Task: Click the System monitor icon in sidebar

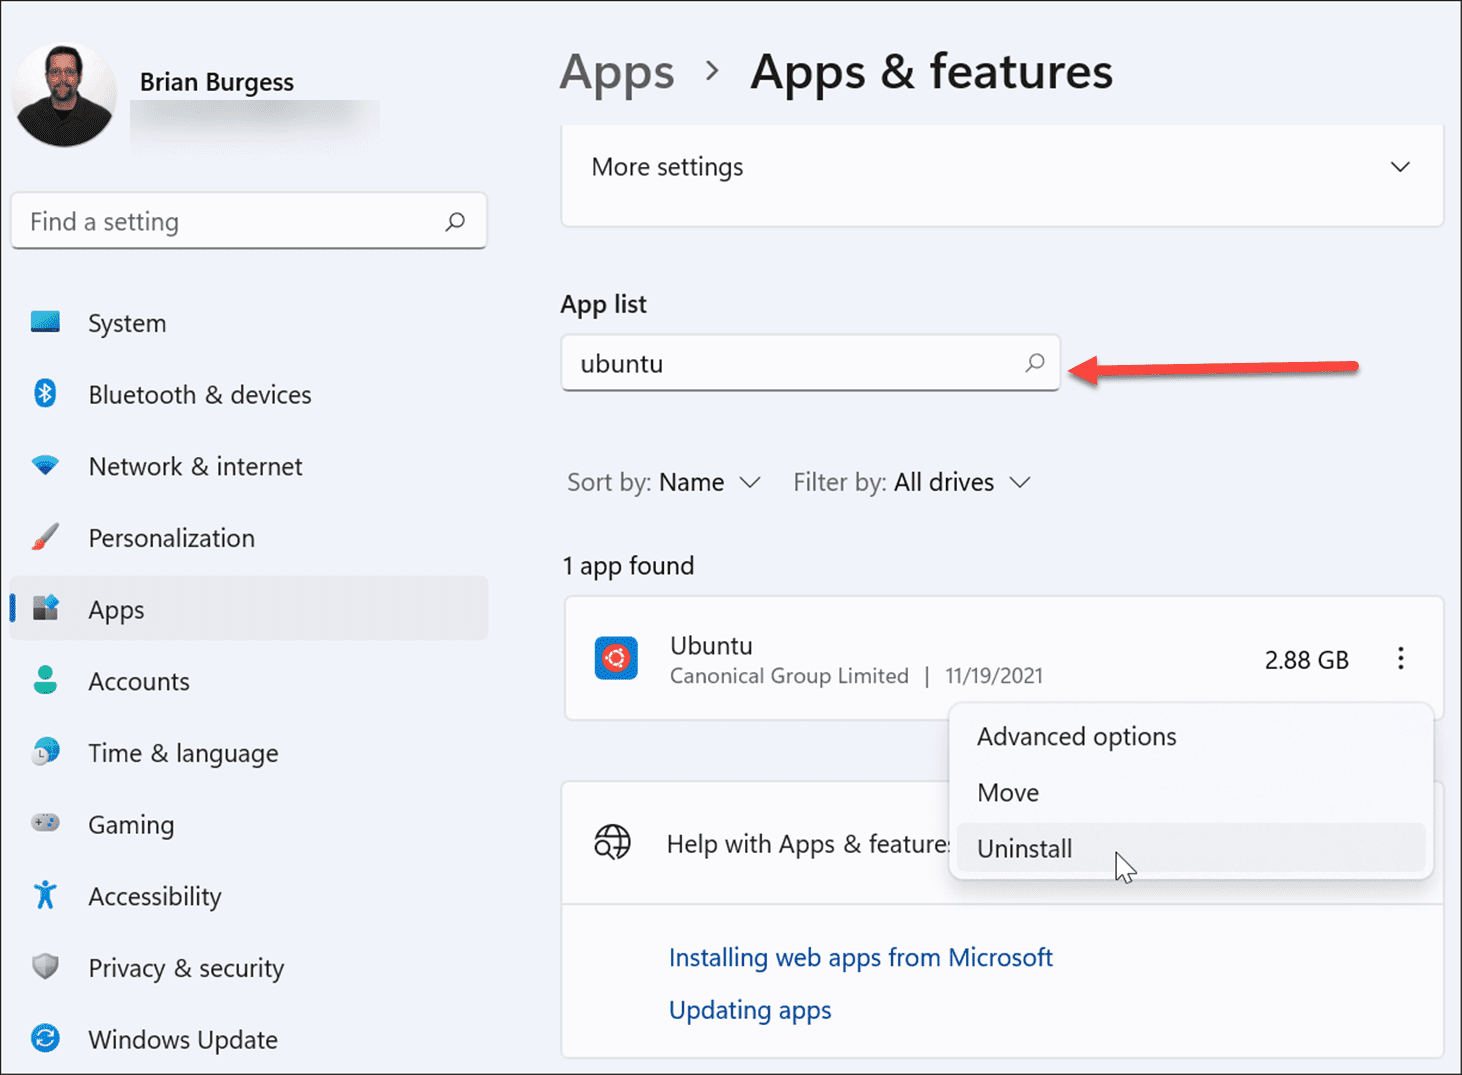Action: coord(45,322)
